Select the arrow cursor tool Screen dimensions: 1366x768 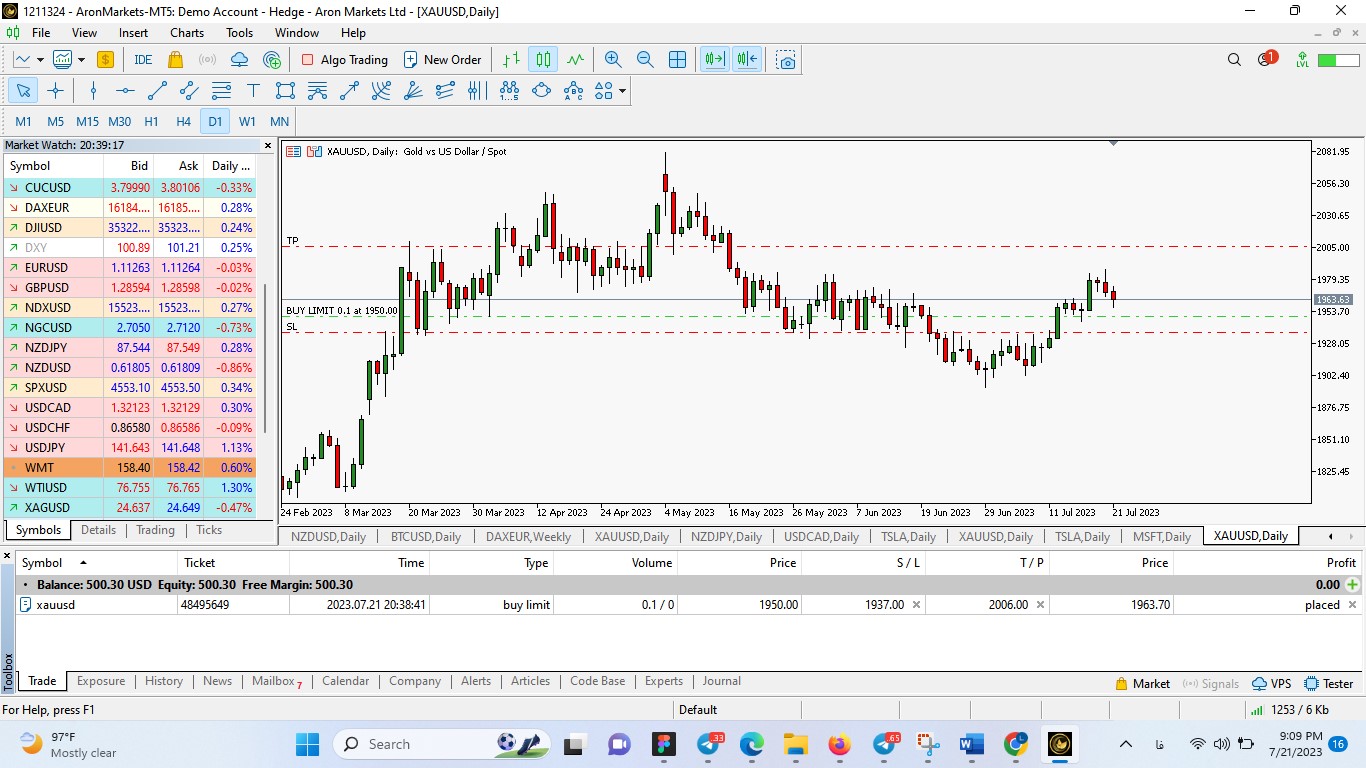click(23, 91)
